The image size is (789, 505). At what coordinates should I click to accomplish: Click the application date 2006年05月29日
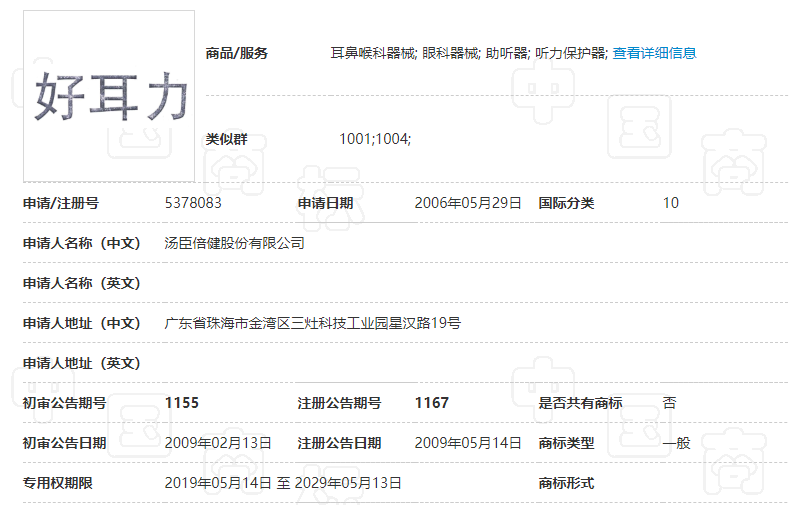coord(467,203)
